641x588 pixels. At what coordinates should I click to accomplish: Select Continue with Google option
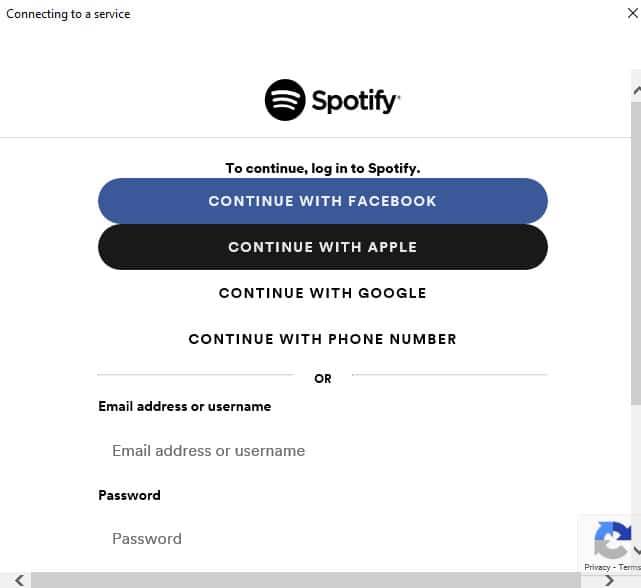[x=322, y=293]
